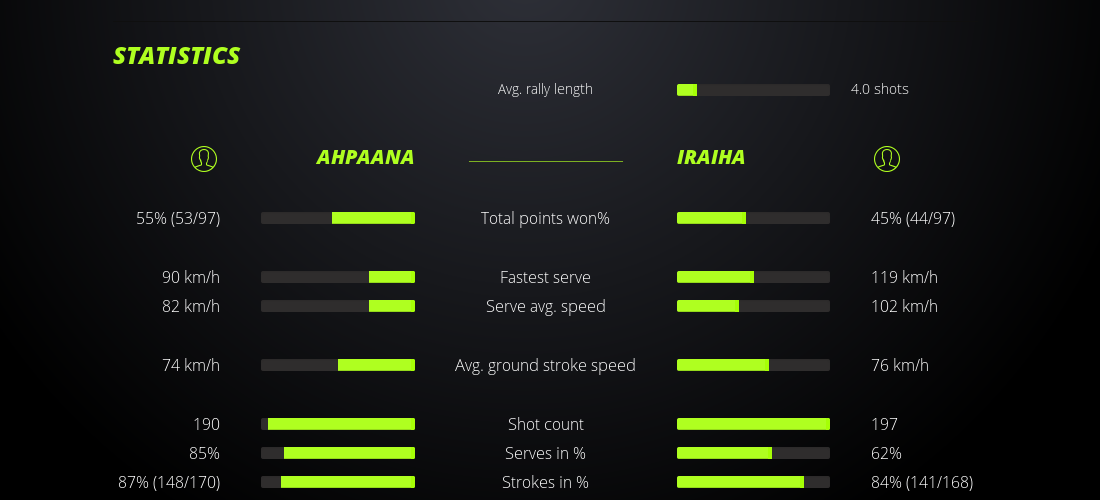
Task: Select the AHPAANA player name
Action: pyautogui.click(x=365, y=158)
